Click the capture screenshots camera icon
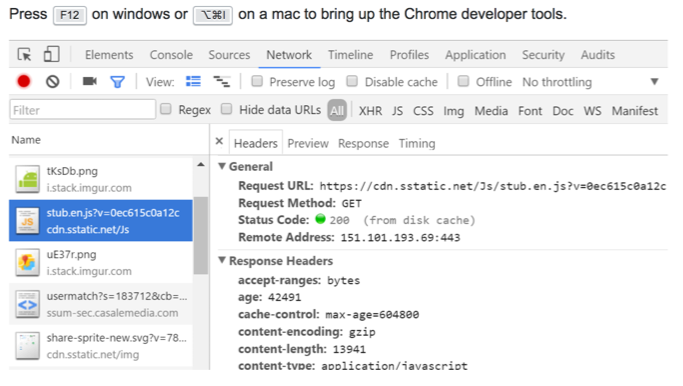This screenshot has width=683, height=386. coord(90,81)
